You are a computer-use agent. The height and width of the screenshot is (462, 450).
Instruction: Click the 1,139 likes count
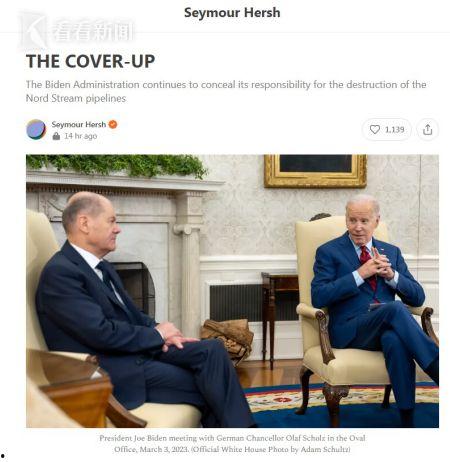[x=395, y=130]
